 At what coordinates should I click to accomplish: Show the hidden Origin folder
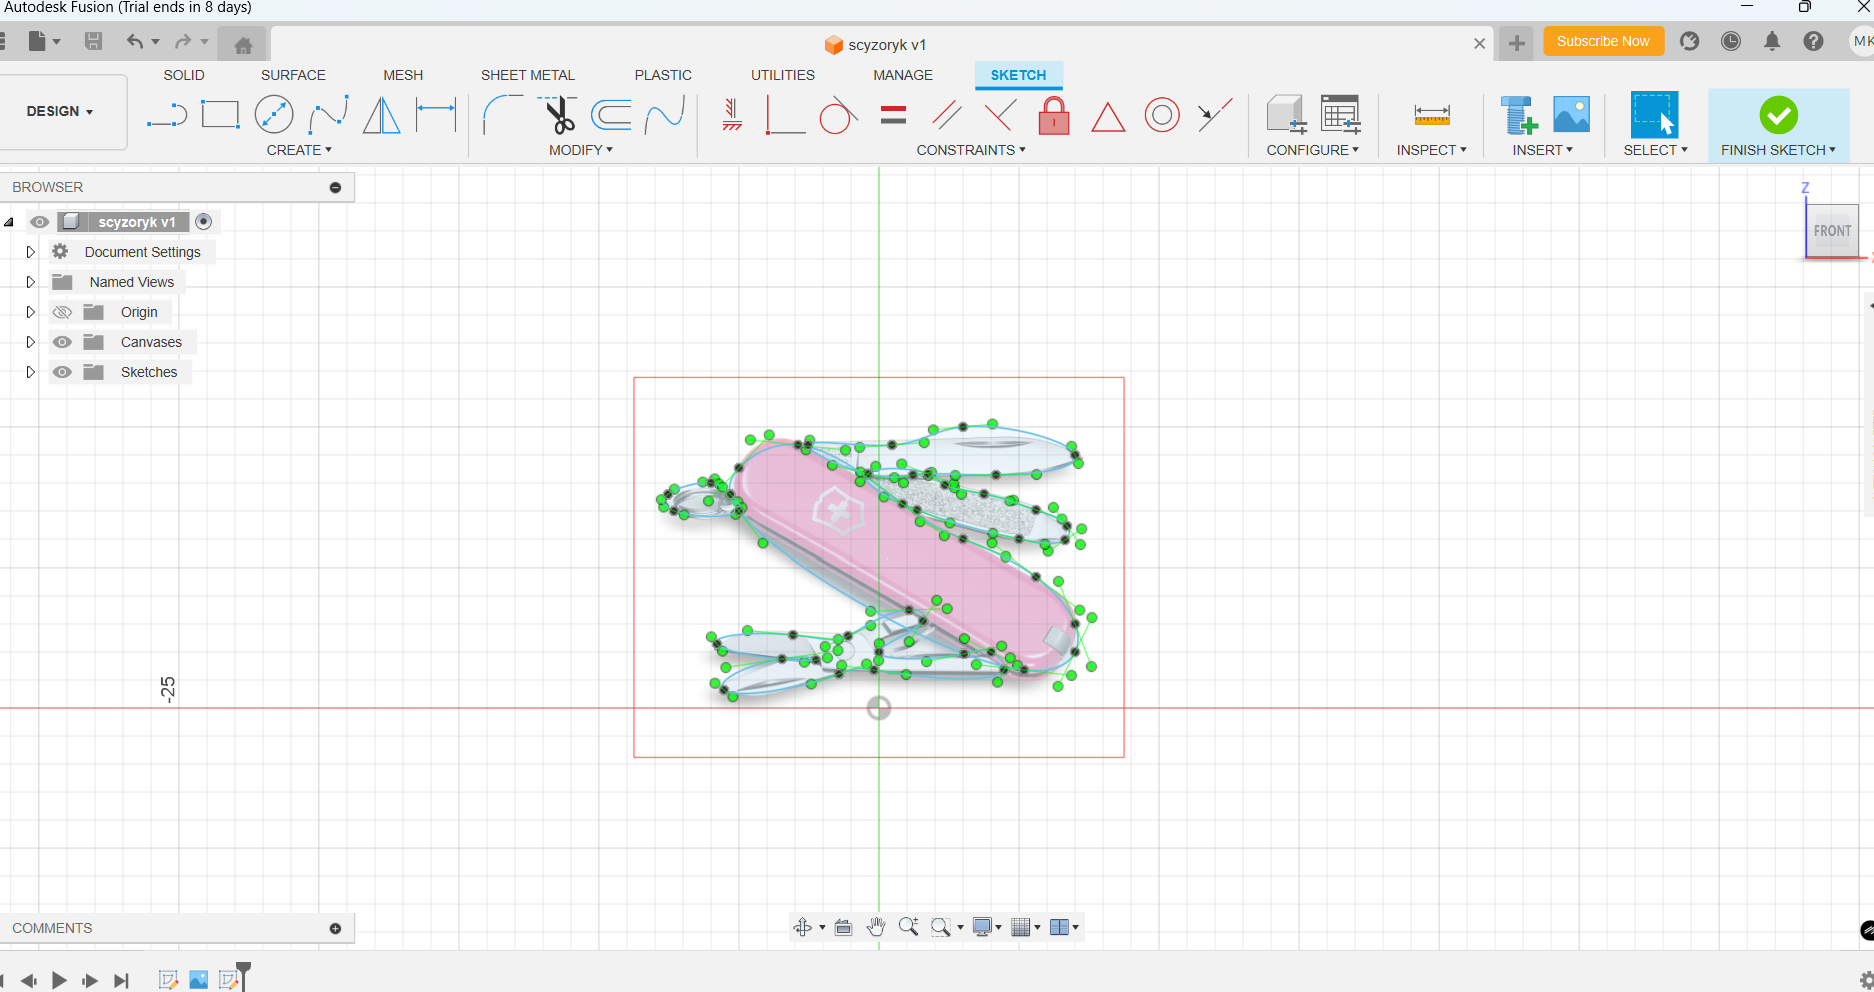point(62,312)
